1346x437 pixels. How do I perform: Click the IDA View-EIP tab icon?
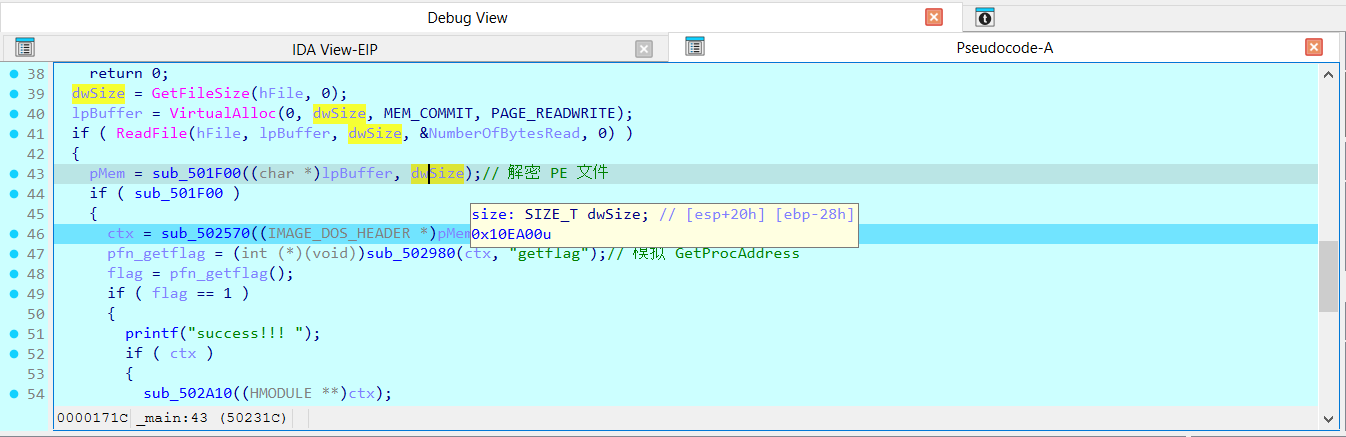point(25,47)
